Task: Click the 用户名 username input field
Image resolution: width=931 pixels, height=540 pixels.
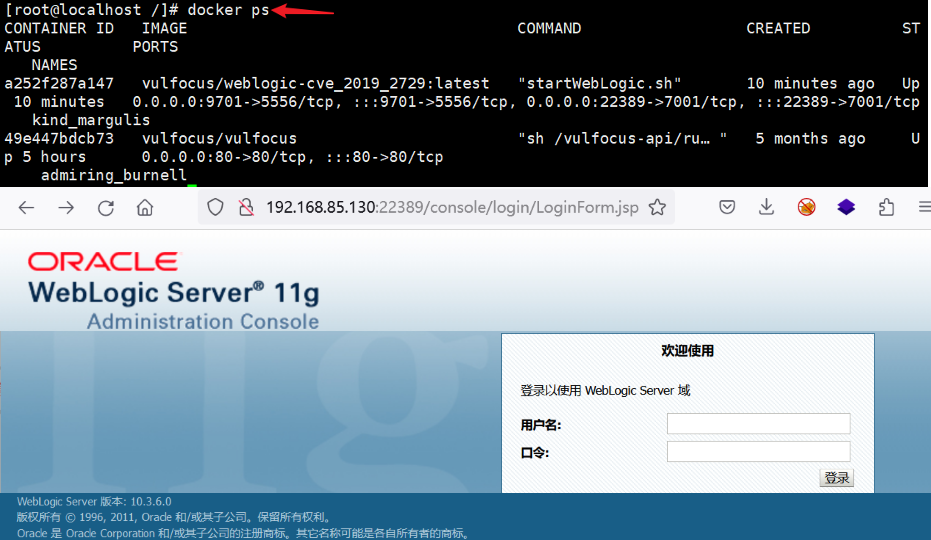Action: (x=758, y=424)
